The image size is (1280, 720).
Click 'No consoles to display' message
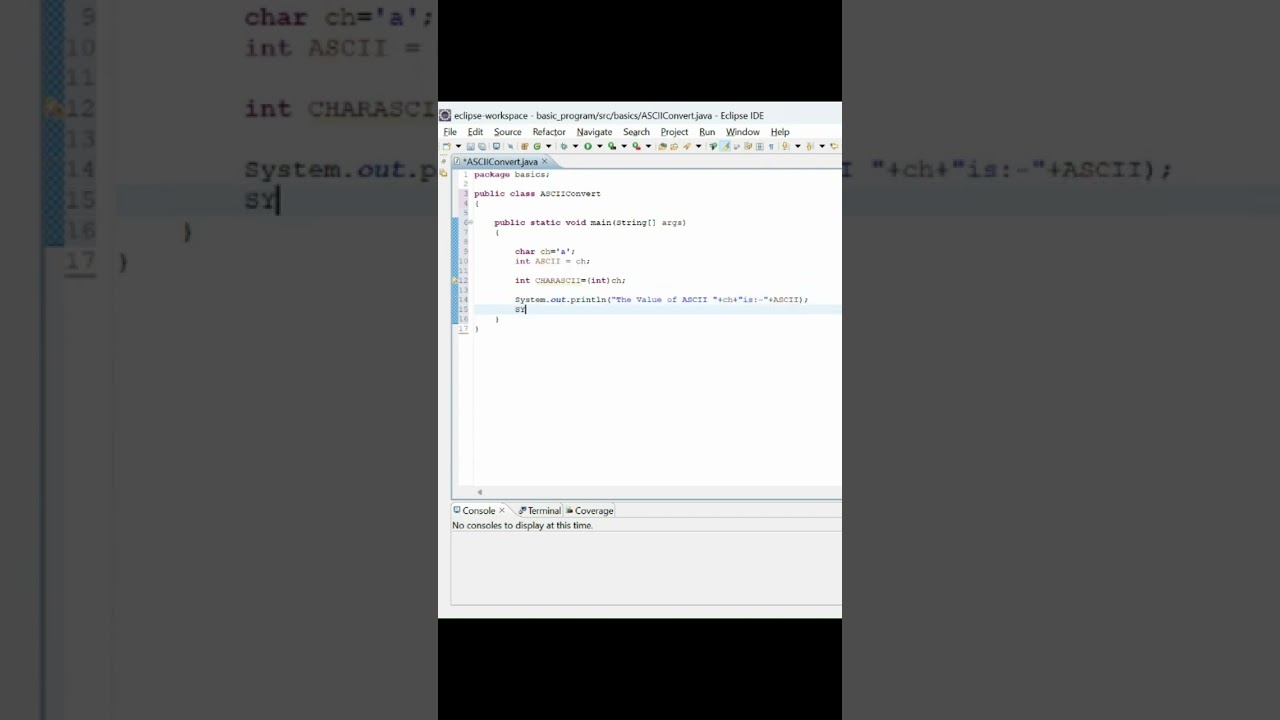522,526
